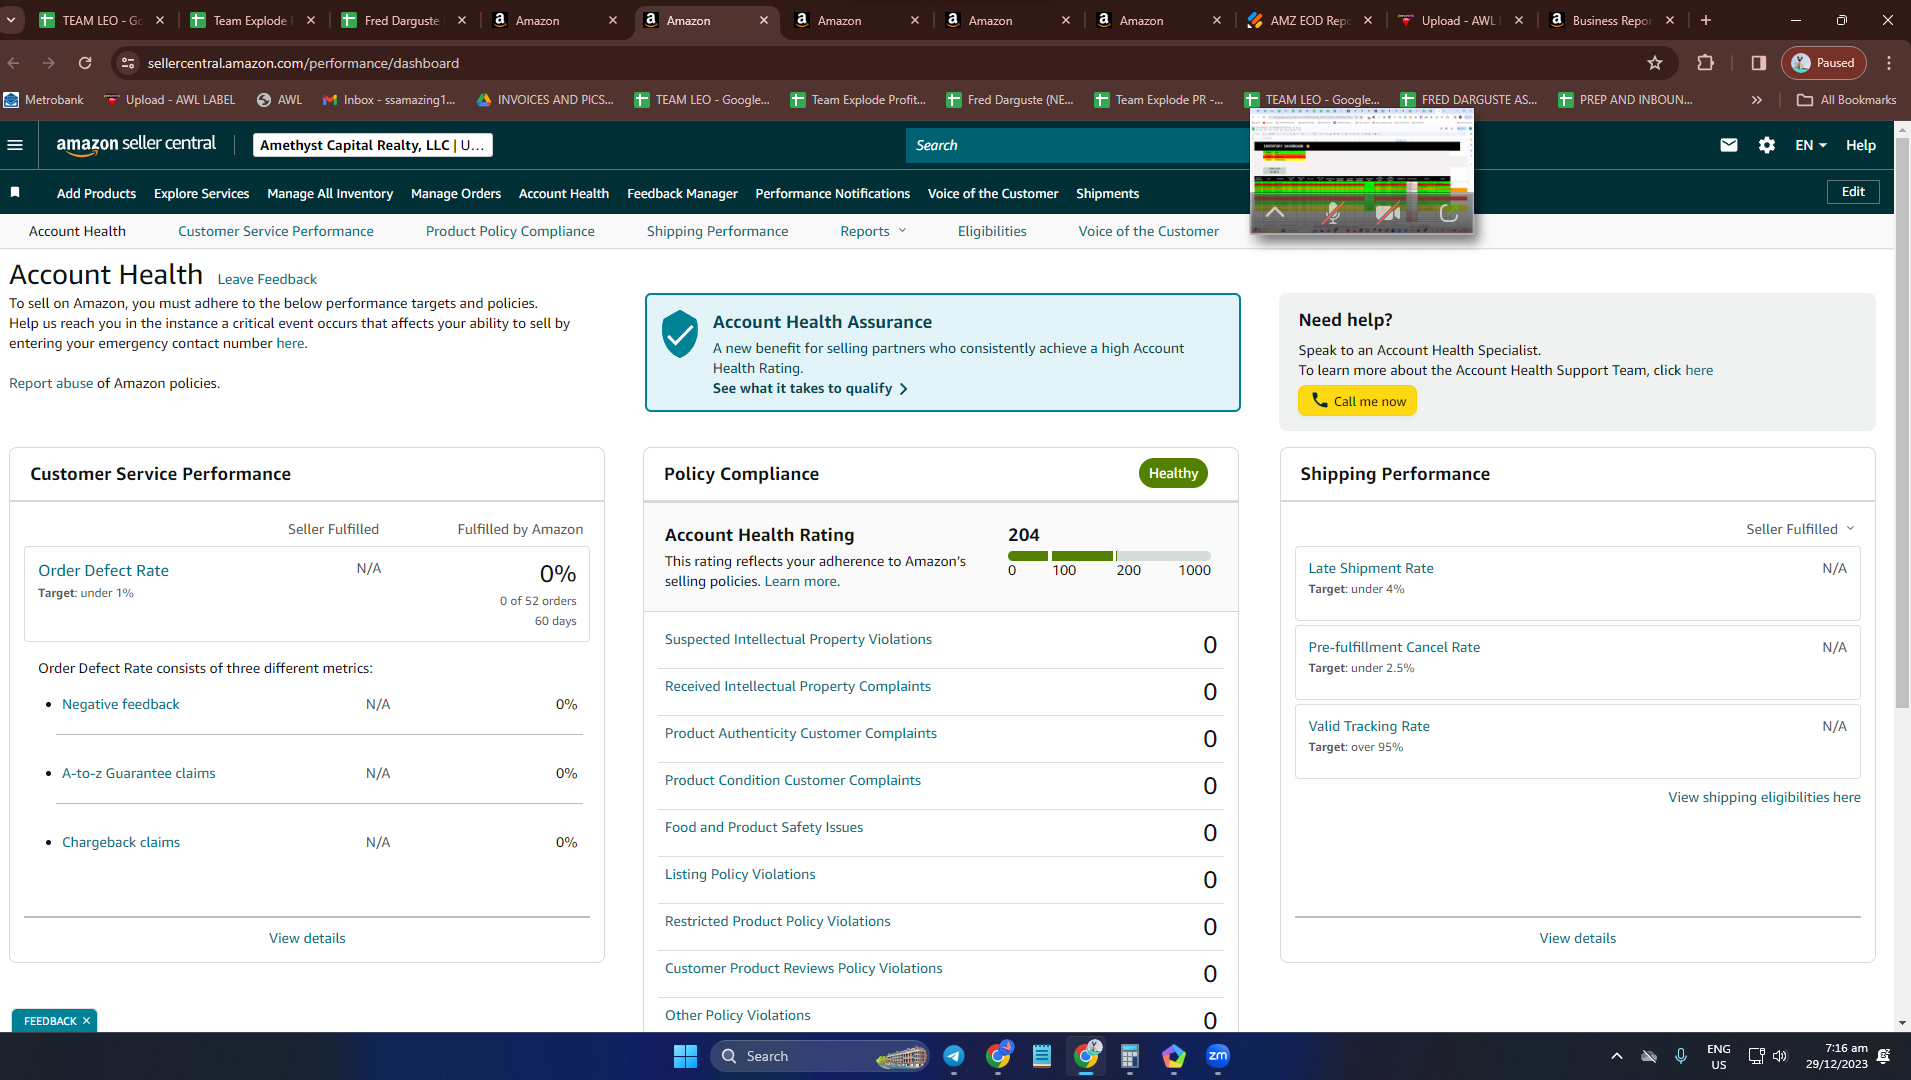
Task: Go to Feedback Manager
Action: 682,193
